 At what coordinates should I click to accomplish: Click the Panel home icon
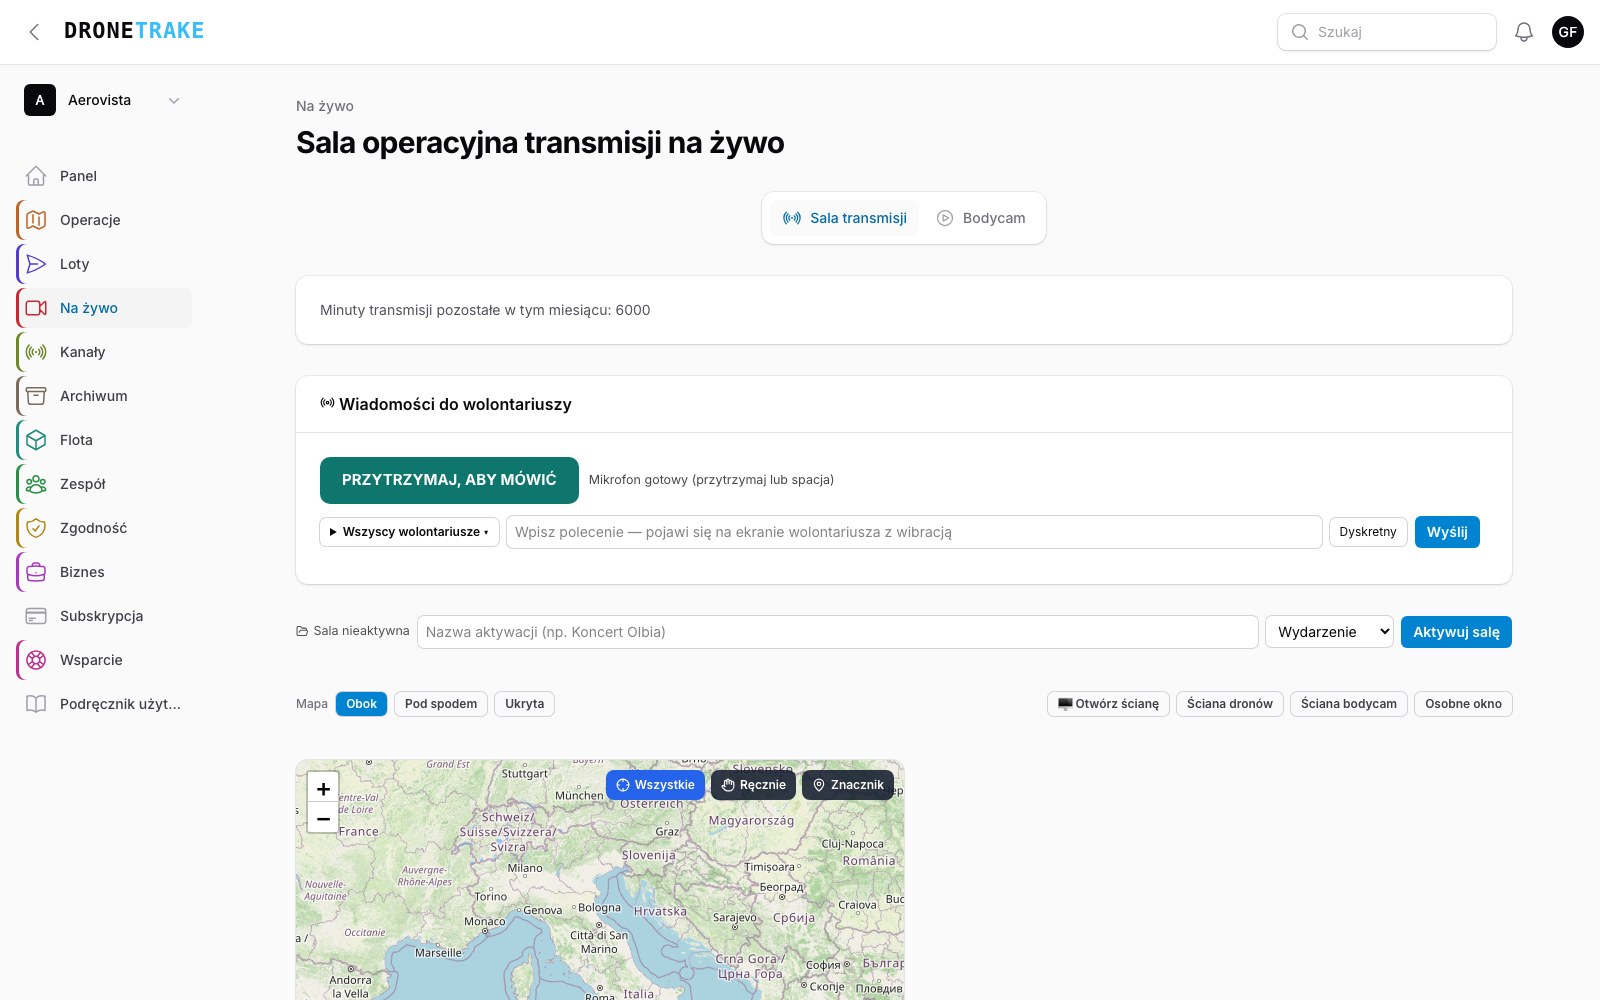click(36, 176)
